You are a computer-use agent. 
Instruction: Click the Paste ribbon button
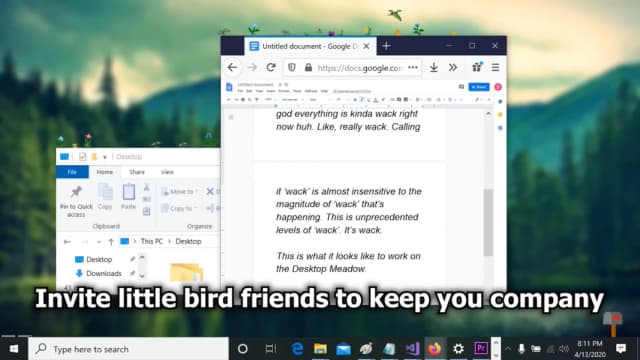[129, 197]
